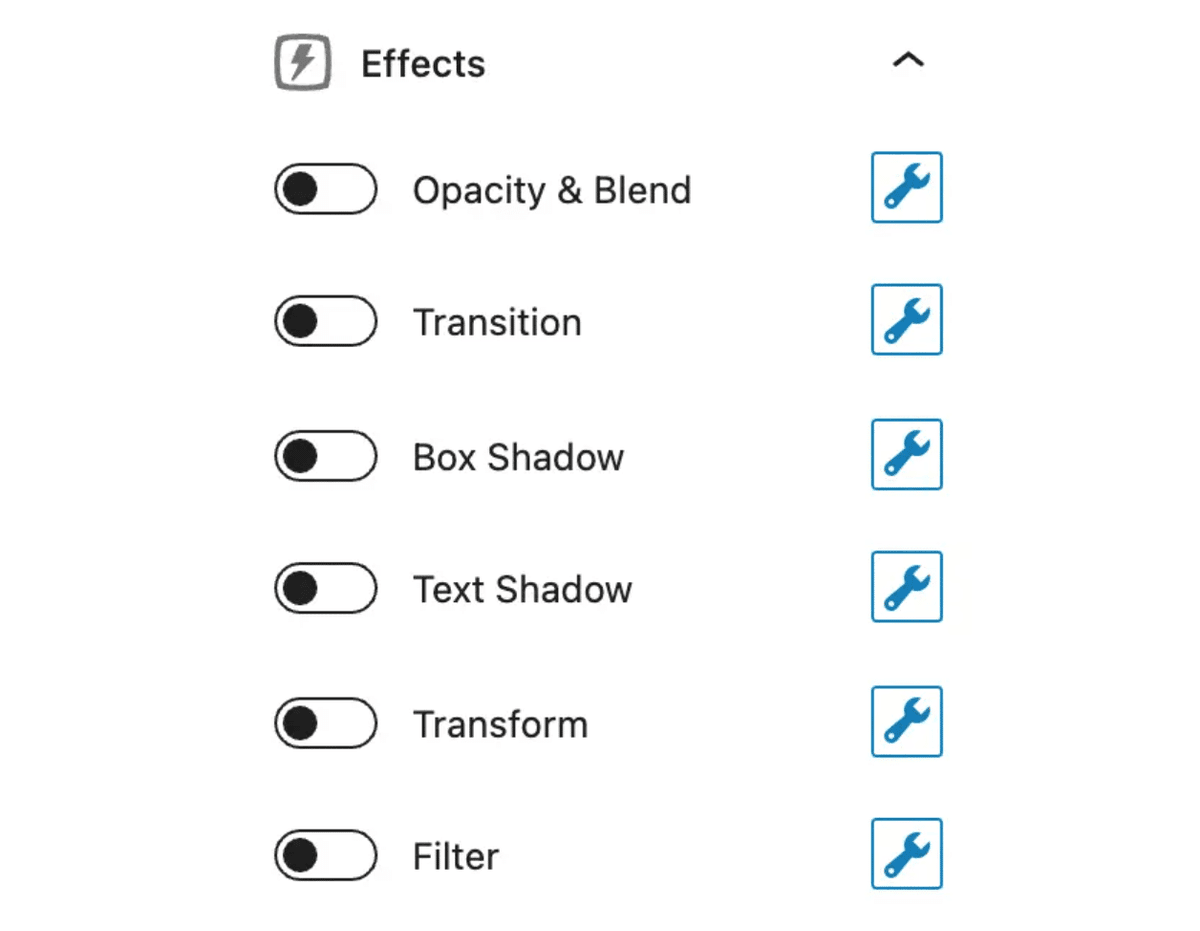Enable Box Shadow effect toggle
Screen dimensions: 1200x931
point(325,456)
